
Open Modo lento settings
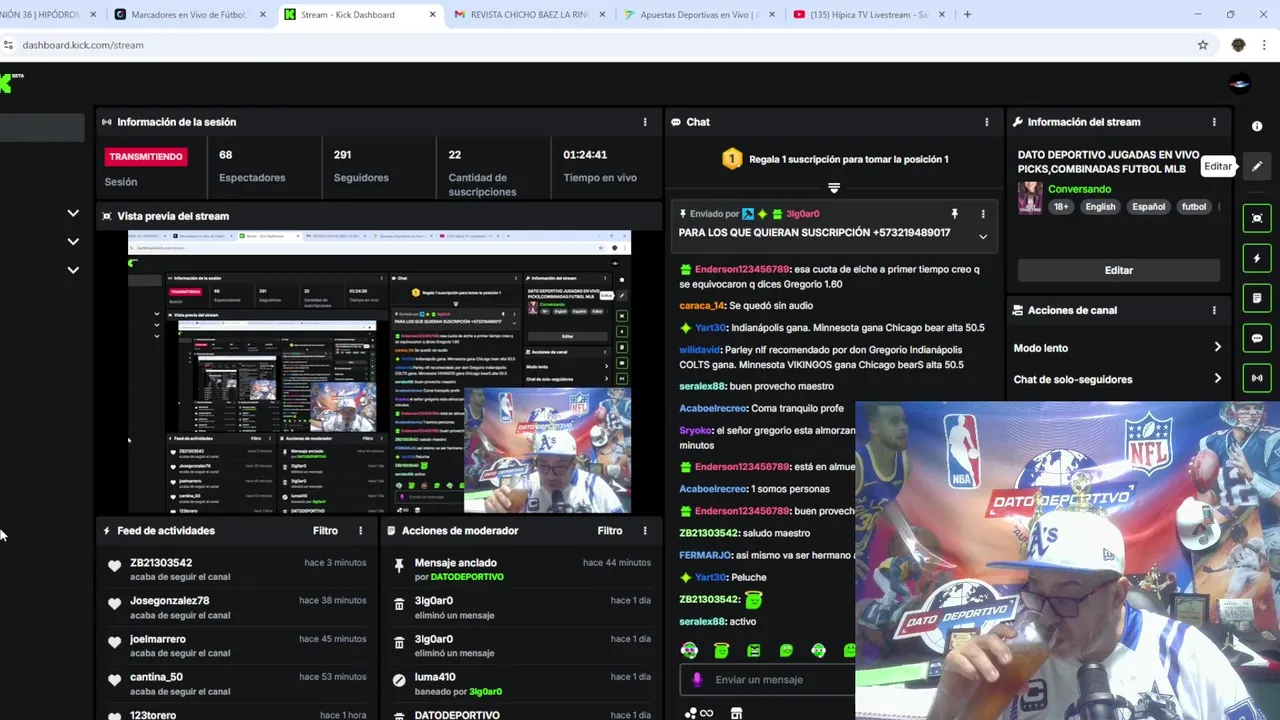pyautogui.click(x=1117, y=348)
